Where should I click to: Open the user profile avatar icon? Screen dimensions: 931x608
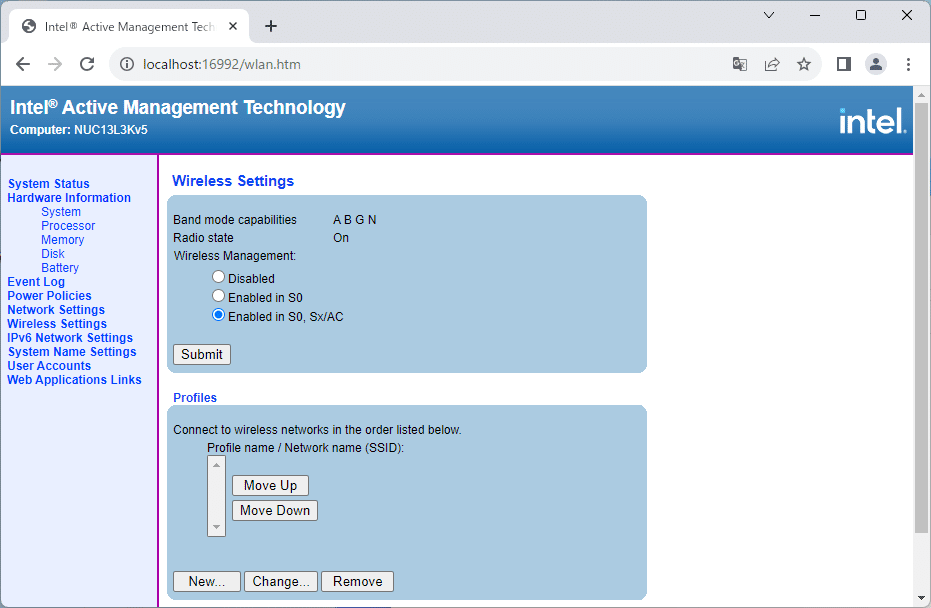876,64
